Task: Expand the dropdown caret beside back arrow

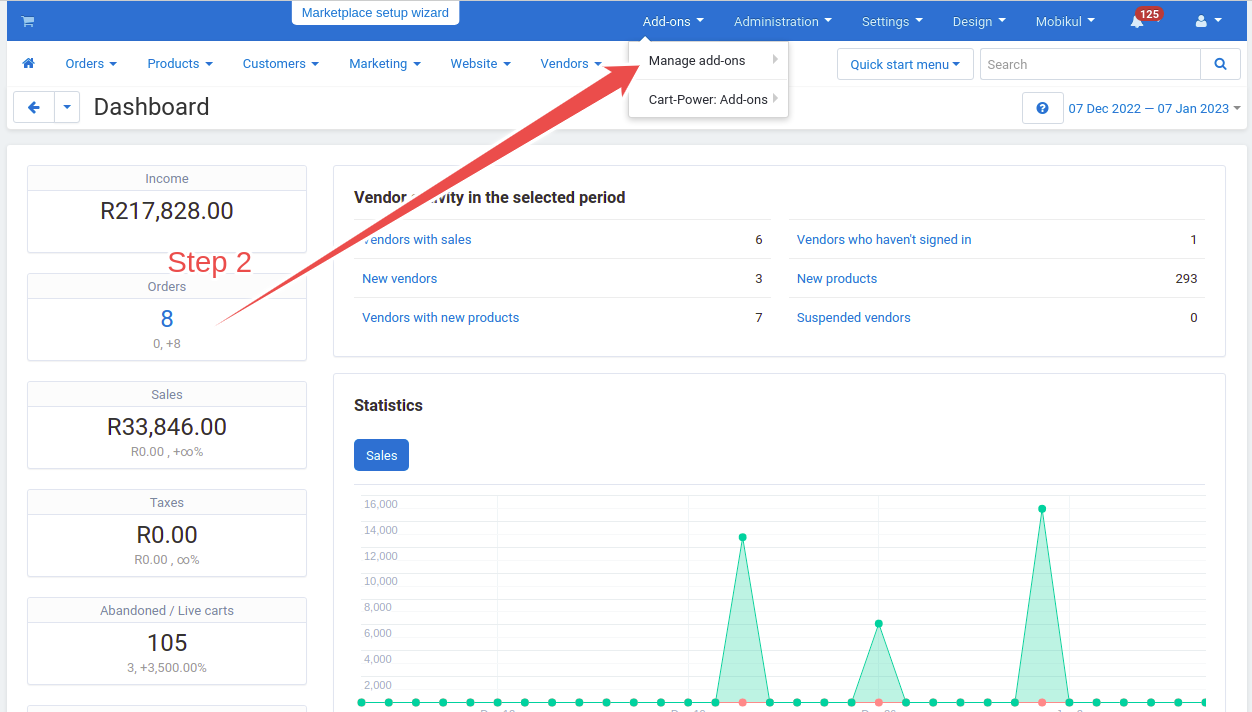Action: coord(67,107)
